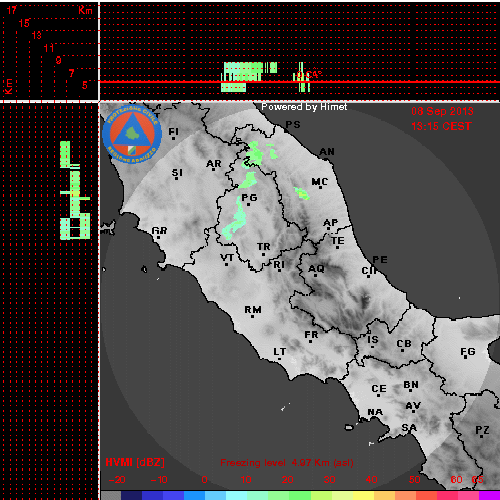Click the 'PG' city label on the map
Image resolution: width=500 pixels, height=500 pixels.
point(249,198)
